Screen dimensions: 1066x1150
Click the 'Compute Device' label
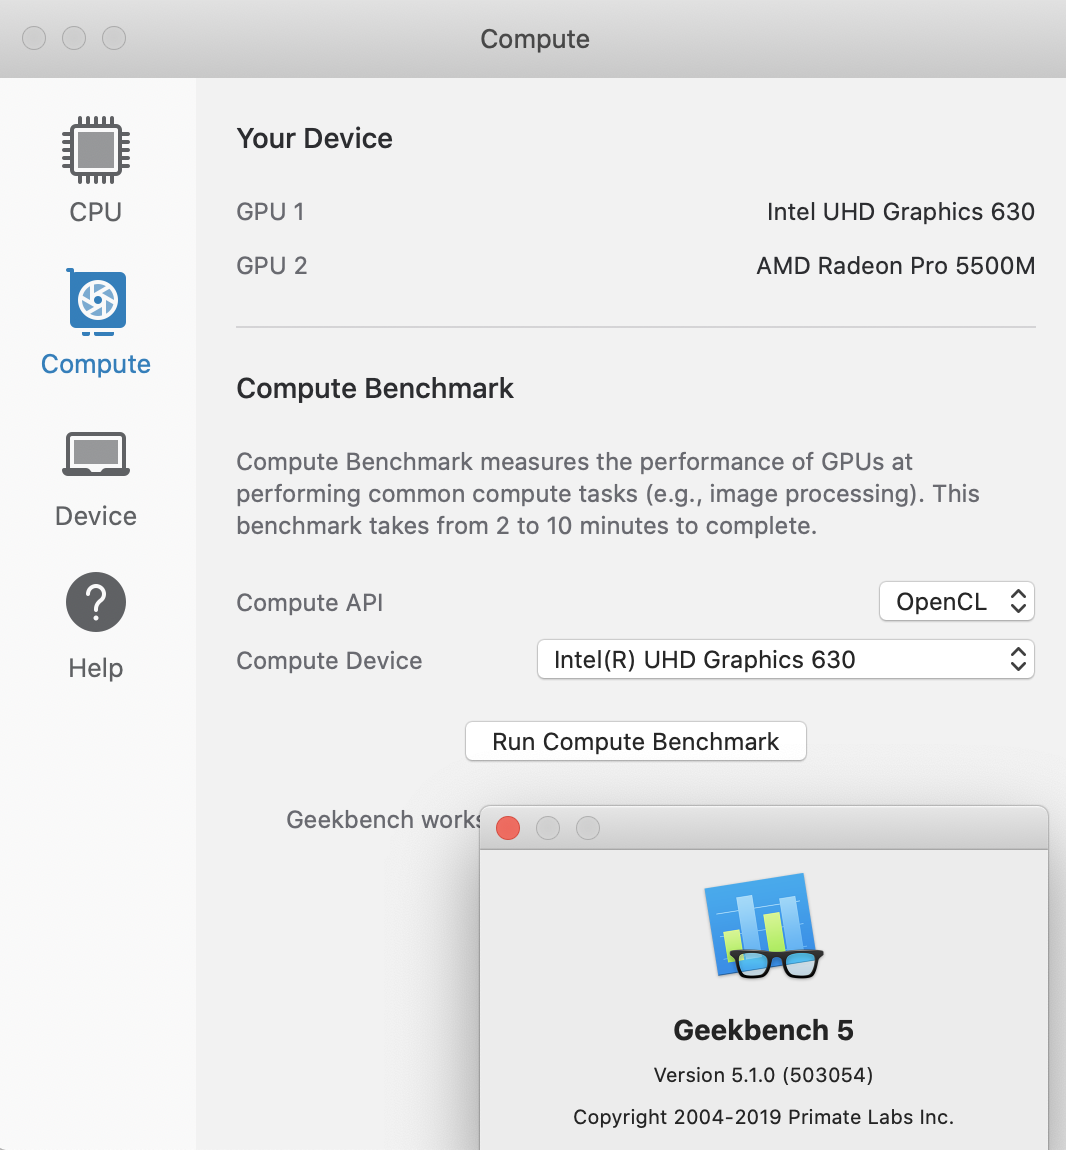point(329,661)
